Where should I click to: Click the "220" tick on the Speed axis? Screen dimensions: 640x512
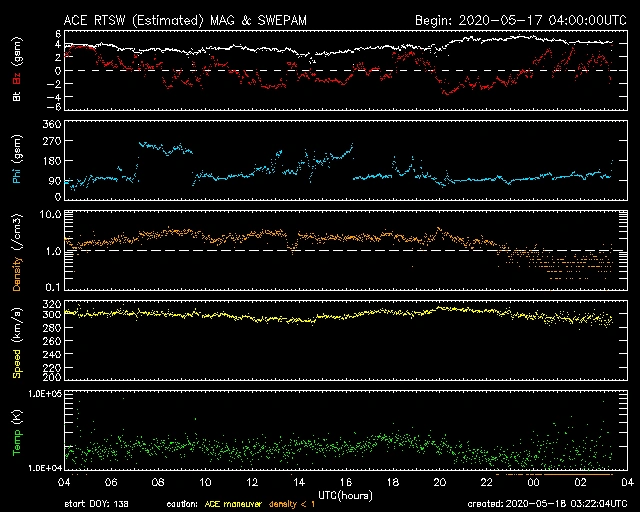point(52,367)
